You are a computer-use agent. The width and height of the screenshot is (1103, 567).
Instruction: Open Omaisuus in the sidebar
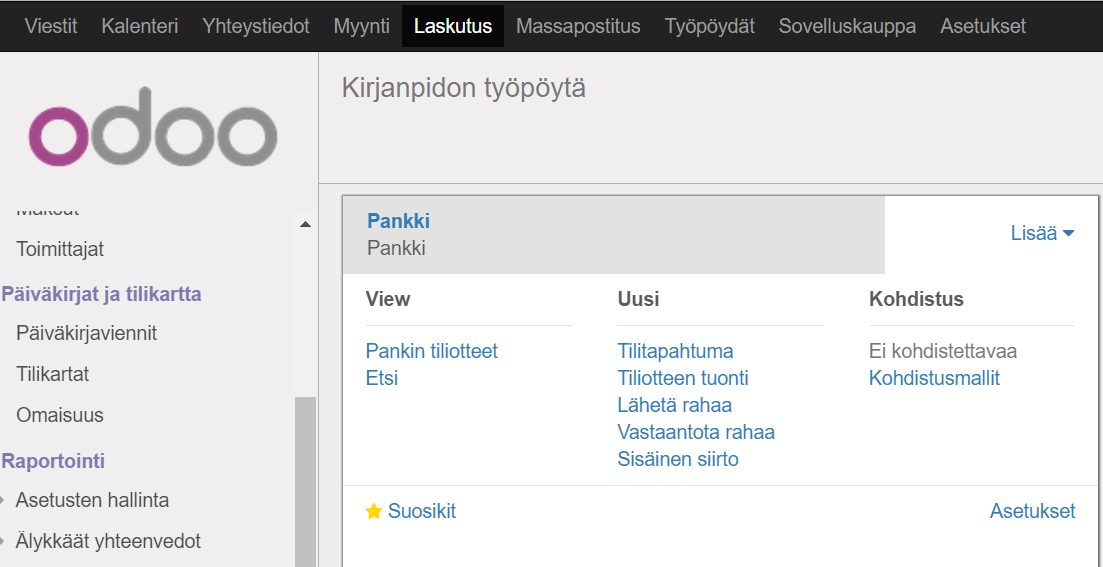[60, 415]
